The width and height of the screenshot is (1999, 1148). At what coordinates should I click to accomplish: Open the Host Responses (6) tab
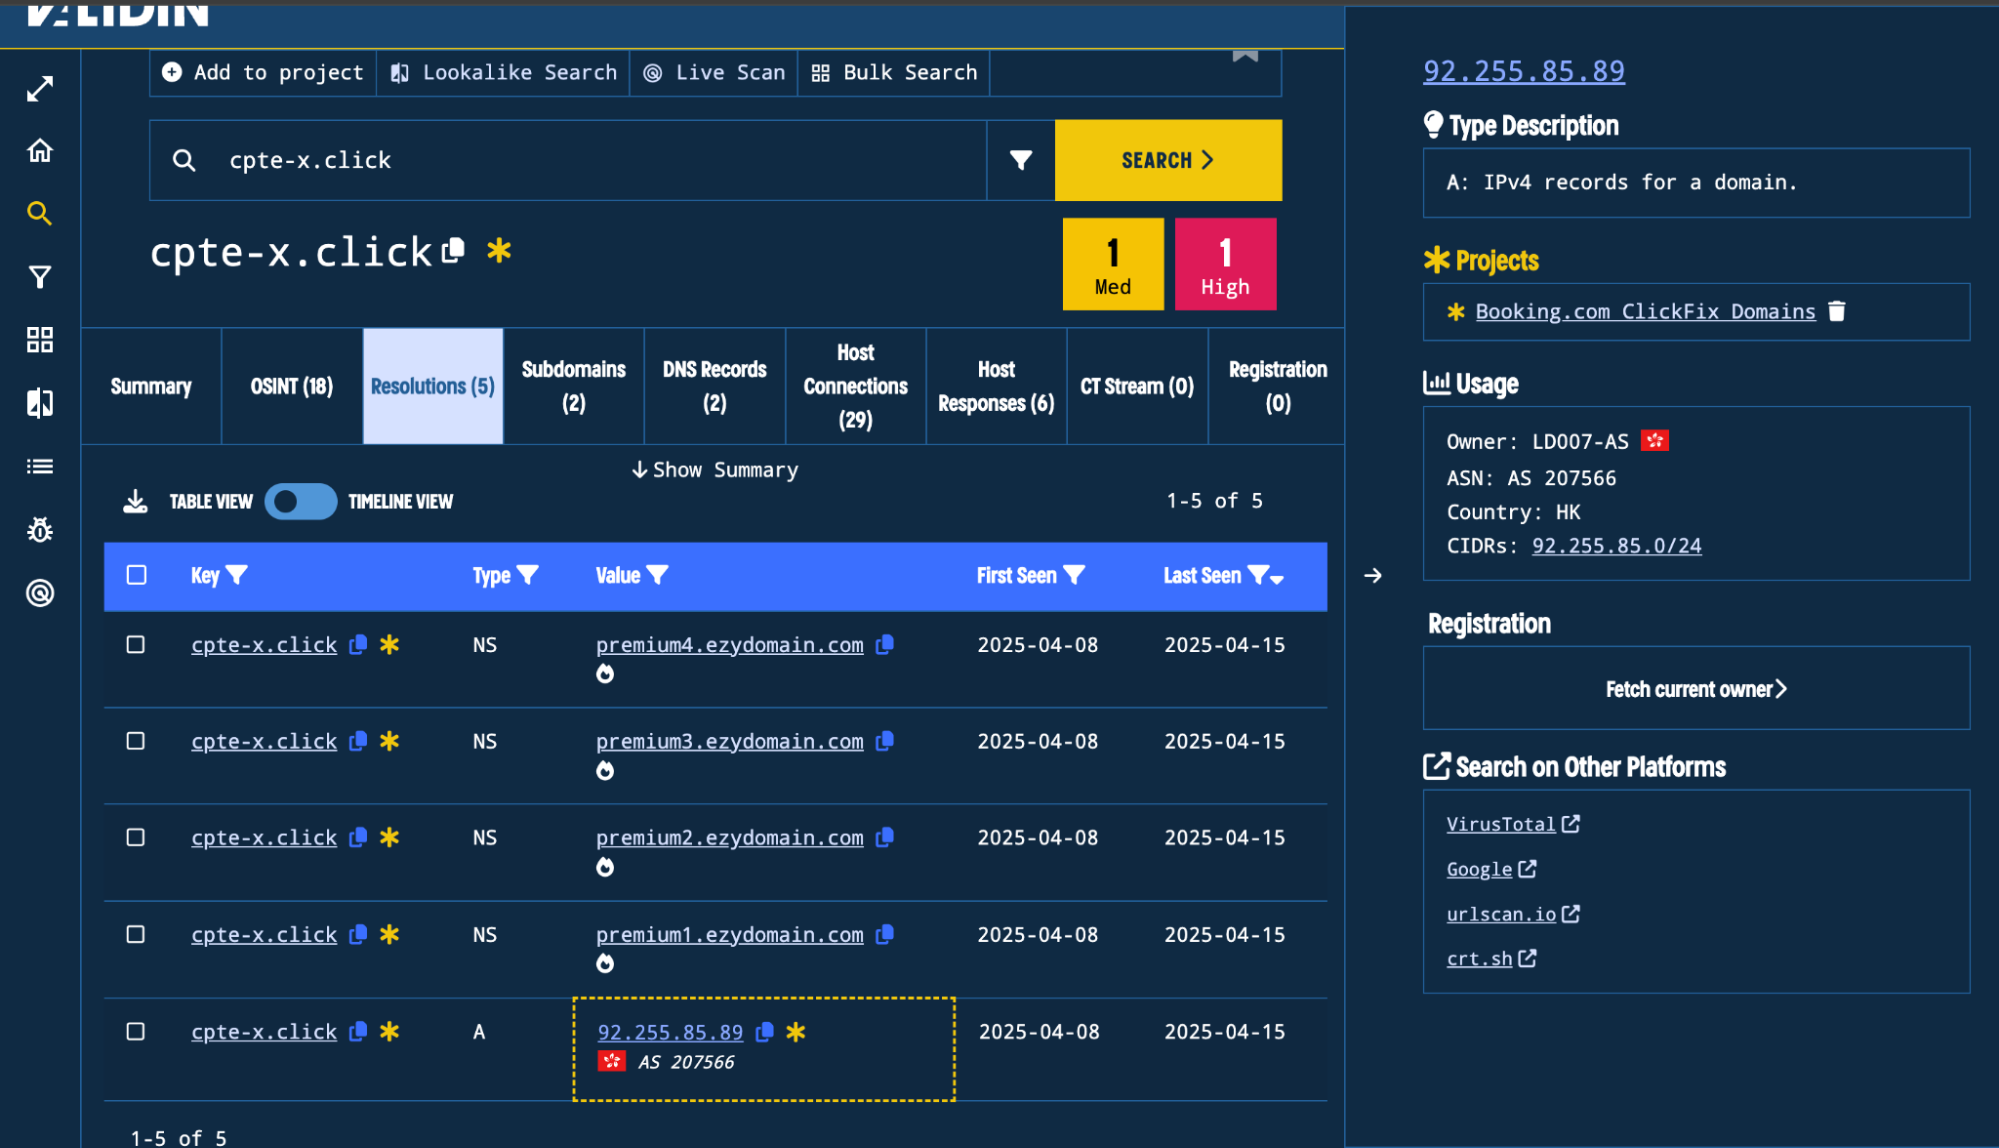(996, 386)
